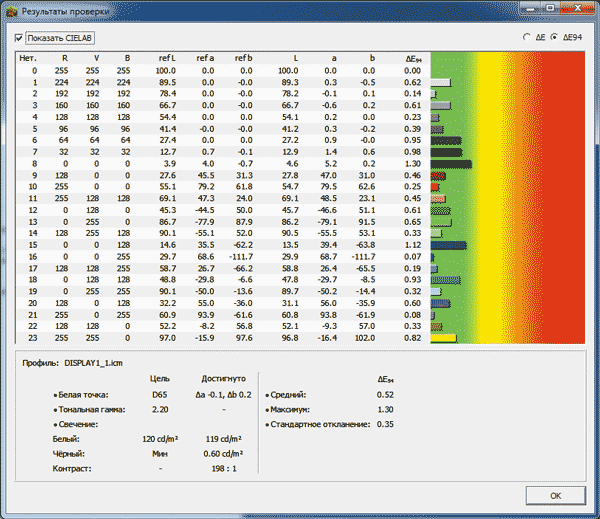Click the dark red bar for row 9
The image size is (600, 519).
point(438,176)
